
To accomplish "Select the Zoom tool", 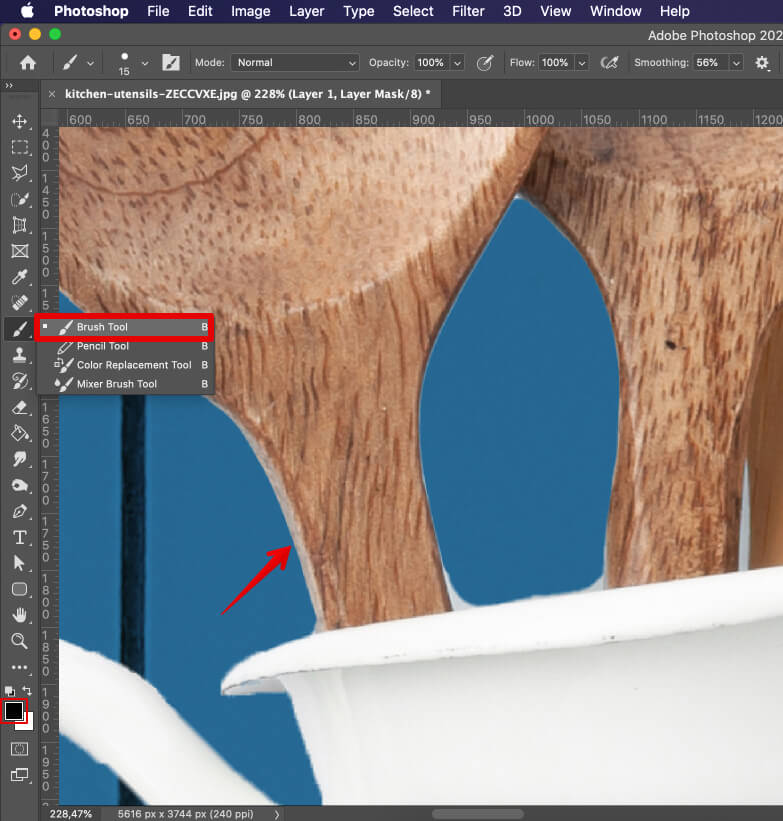I will [20, 641].
